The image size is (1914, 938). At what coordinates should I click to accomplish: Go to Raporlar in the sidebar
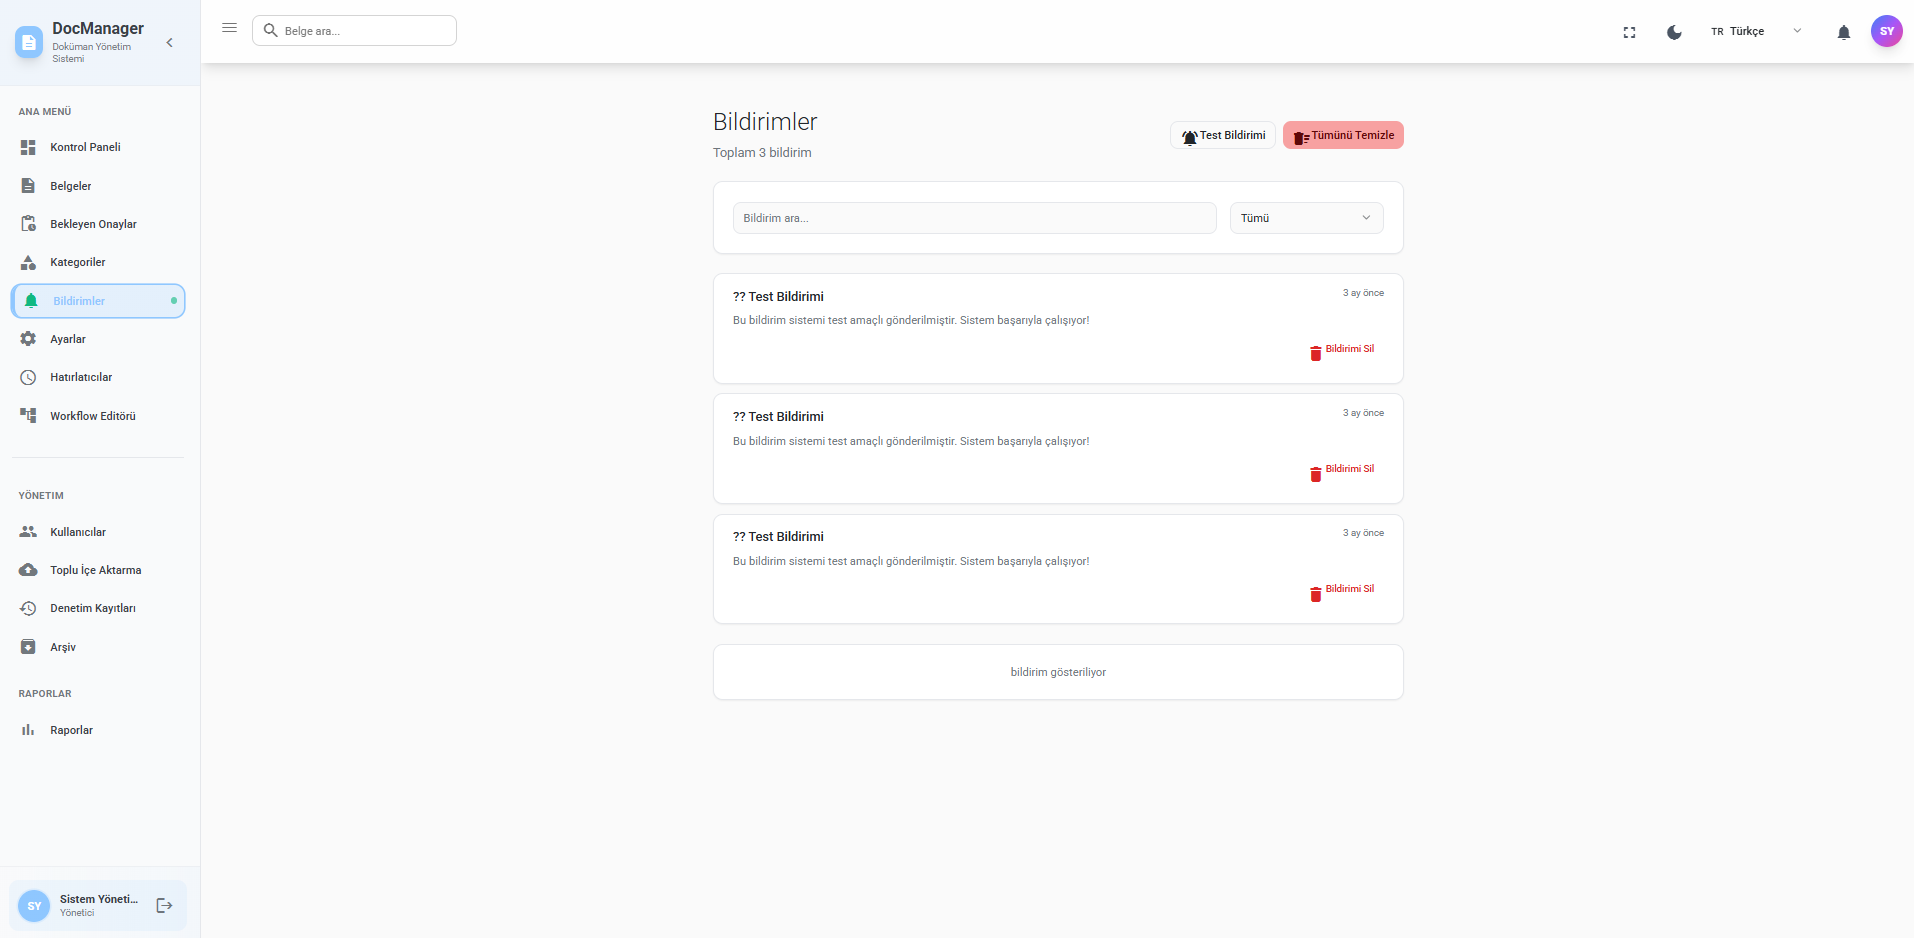coord(74,730)
